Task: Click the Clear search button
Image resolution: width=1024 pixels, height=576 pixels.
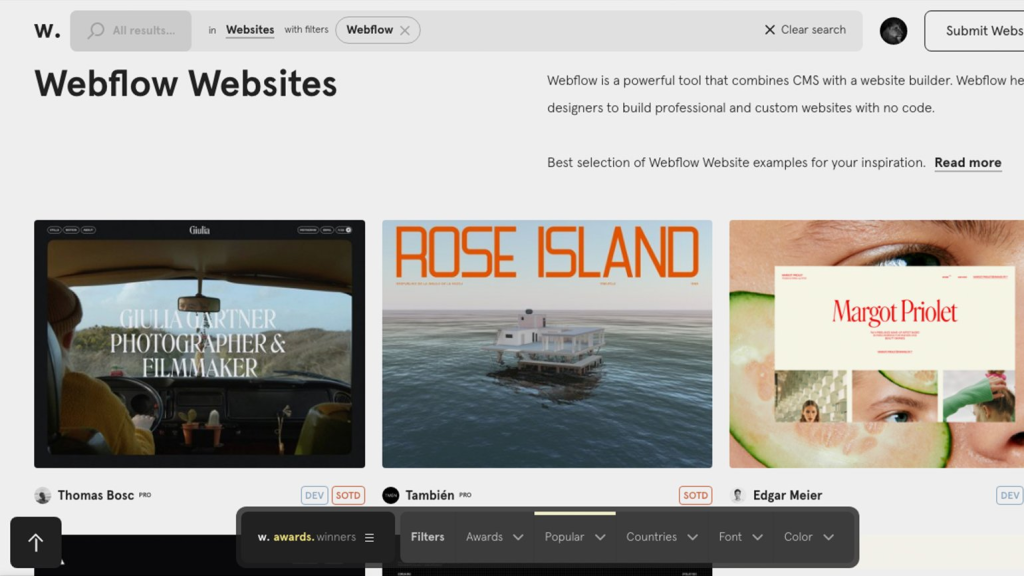Action: (805, 30)
